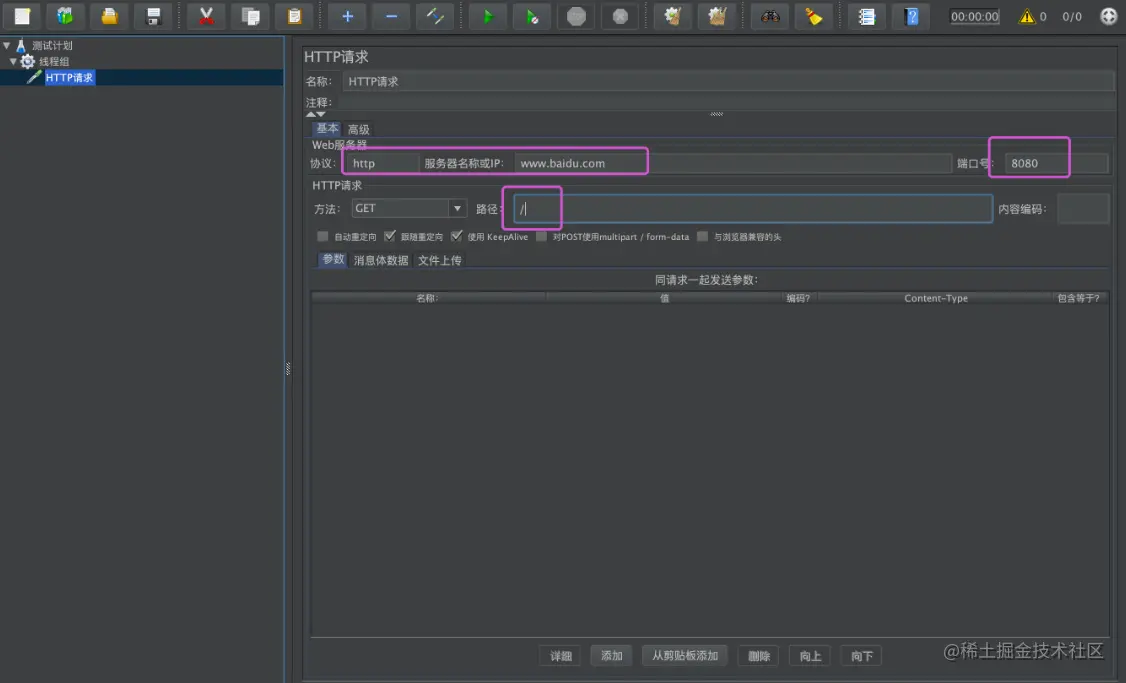Click the 0/0 thread count indicator
The height and width of the screenshot is (683, 1126).
(1072, 16)
